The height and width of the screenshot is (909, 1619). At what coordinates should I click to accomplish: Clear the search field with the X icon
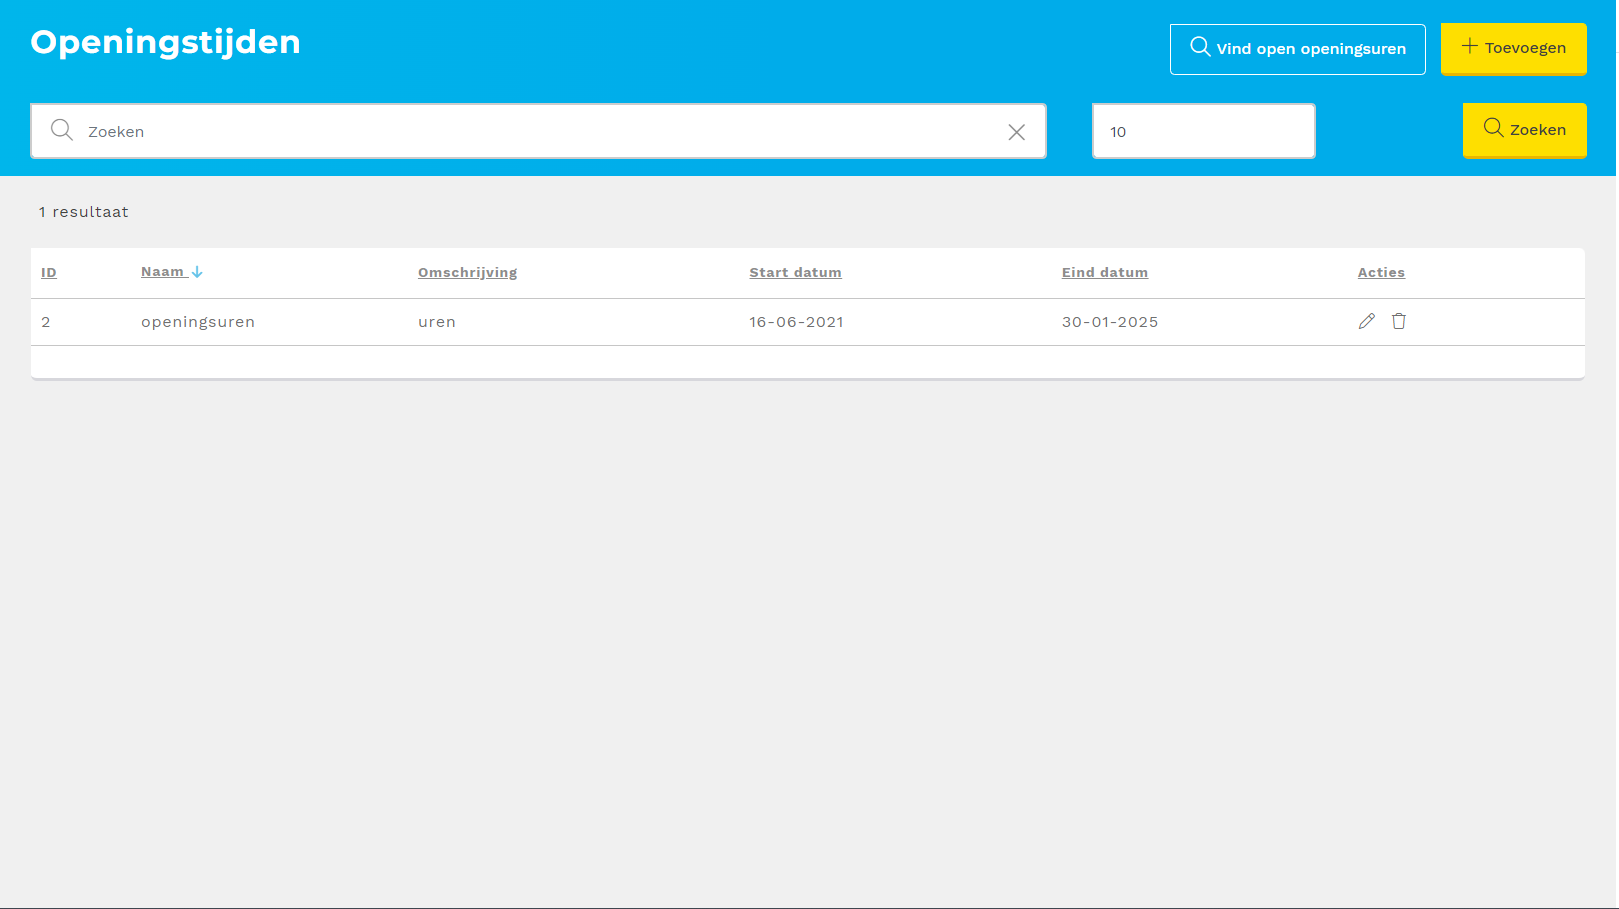1016,132
